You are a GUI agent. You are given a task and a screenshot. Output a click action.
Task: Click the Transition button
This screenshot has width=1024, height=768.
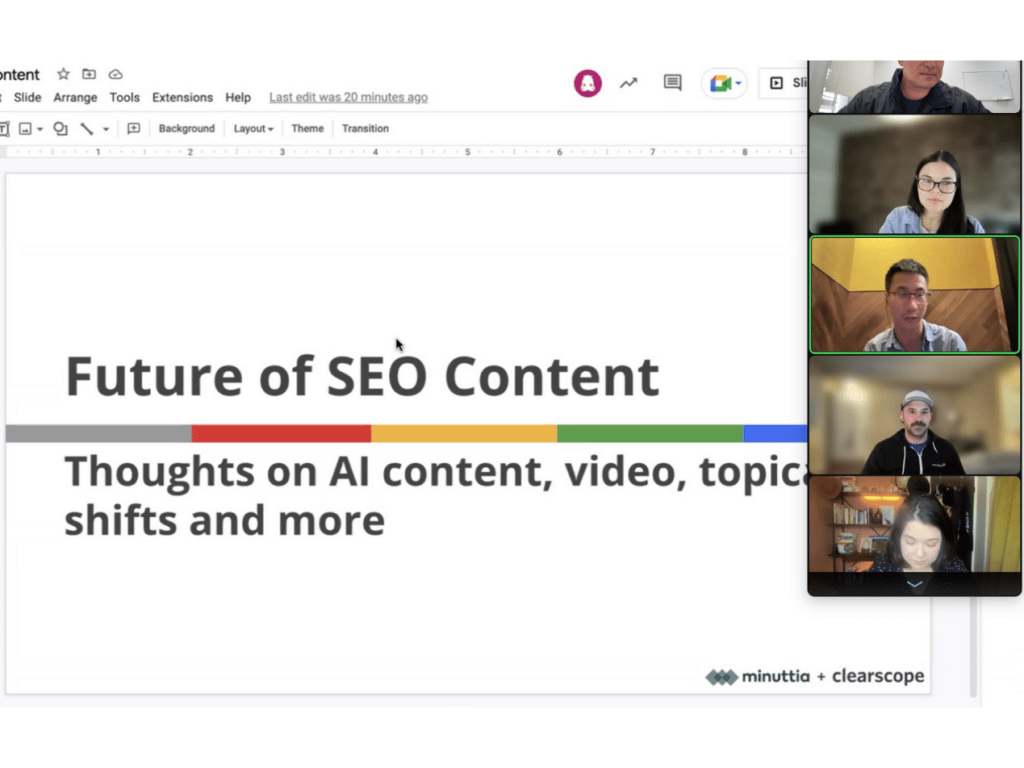[365, 128]
